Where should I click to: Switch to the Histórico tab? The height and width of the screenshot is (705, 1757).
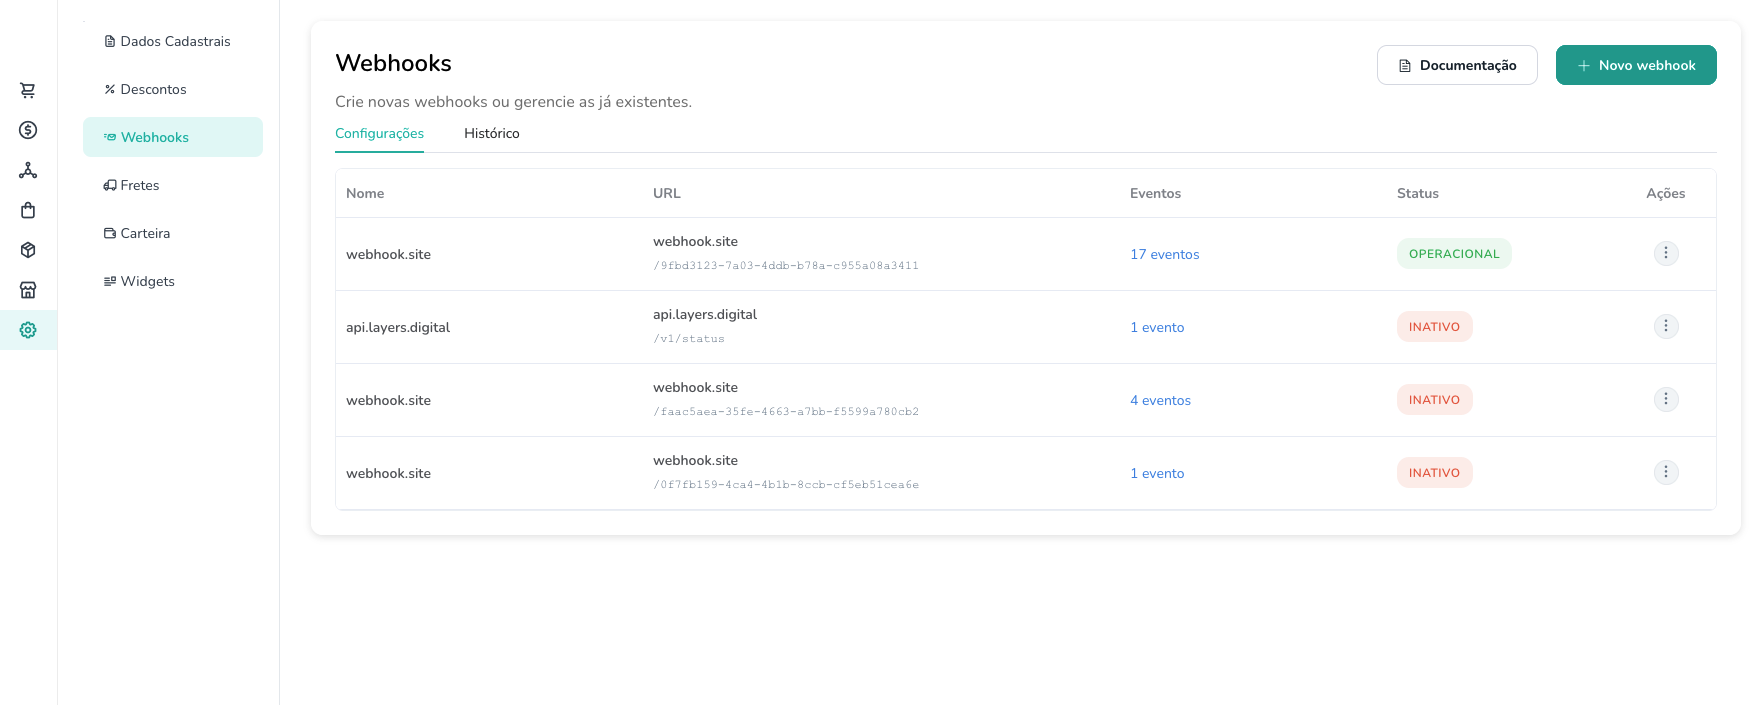point(491,133)
